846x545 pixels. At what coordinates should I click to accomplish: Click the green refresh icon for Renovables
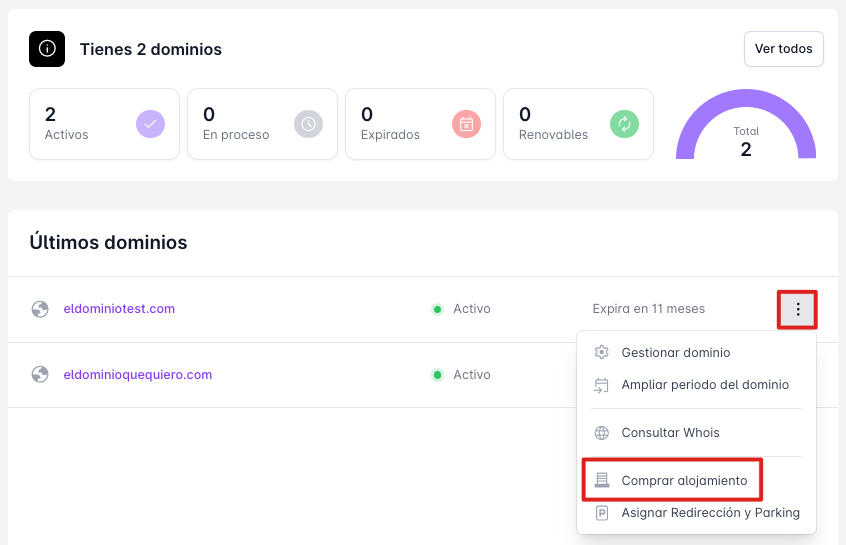tap(624, 124)
